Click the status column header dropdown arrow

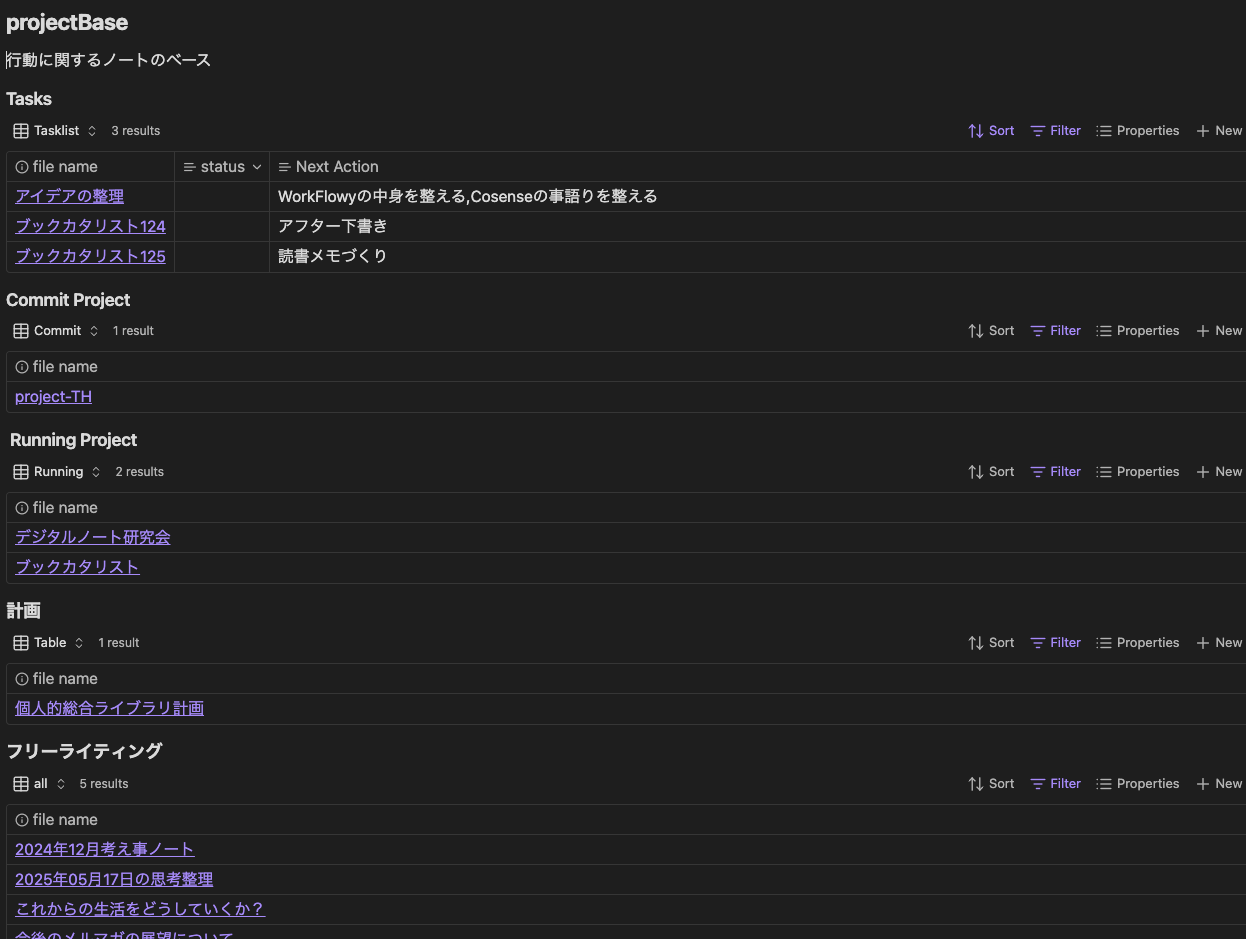pyautogui.click(x=257, y=167)
